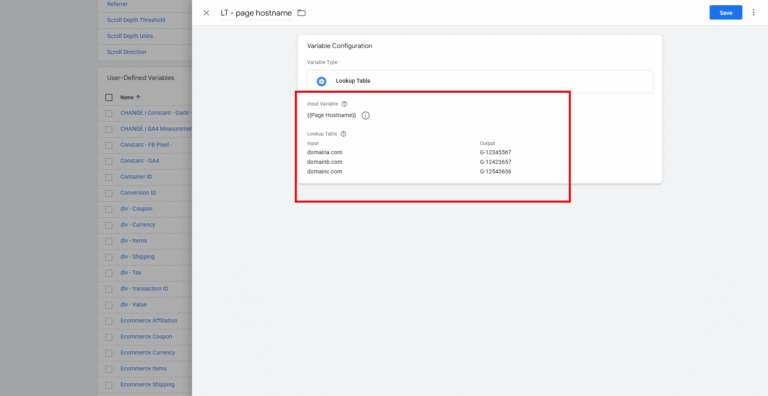Open the Scroll Direction variable
The height and width of the screenshot is (396, 768).
coord(126,52)
